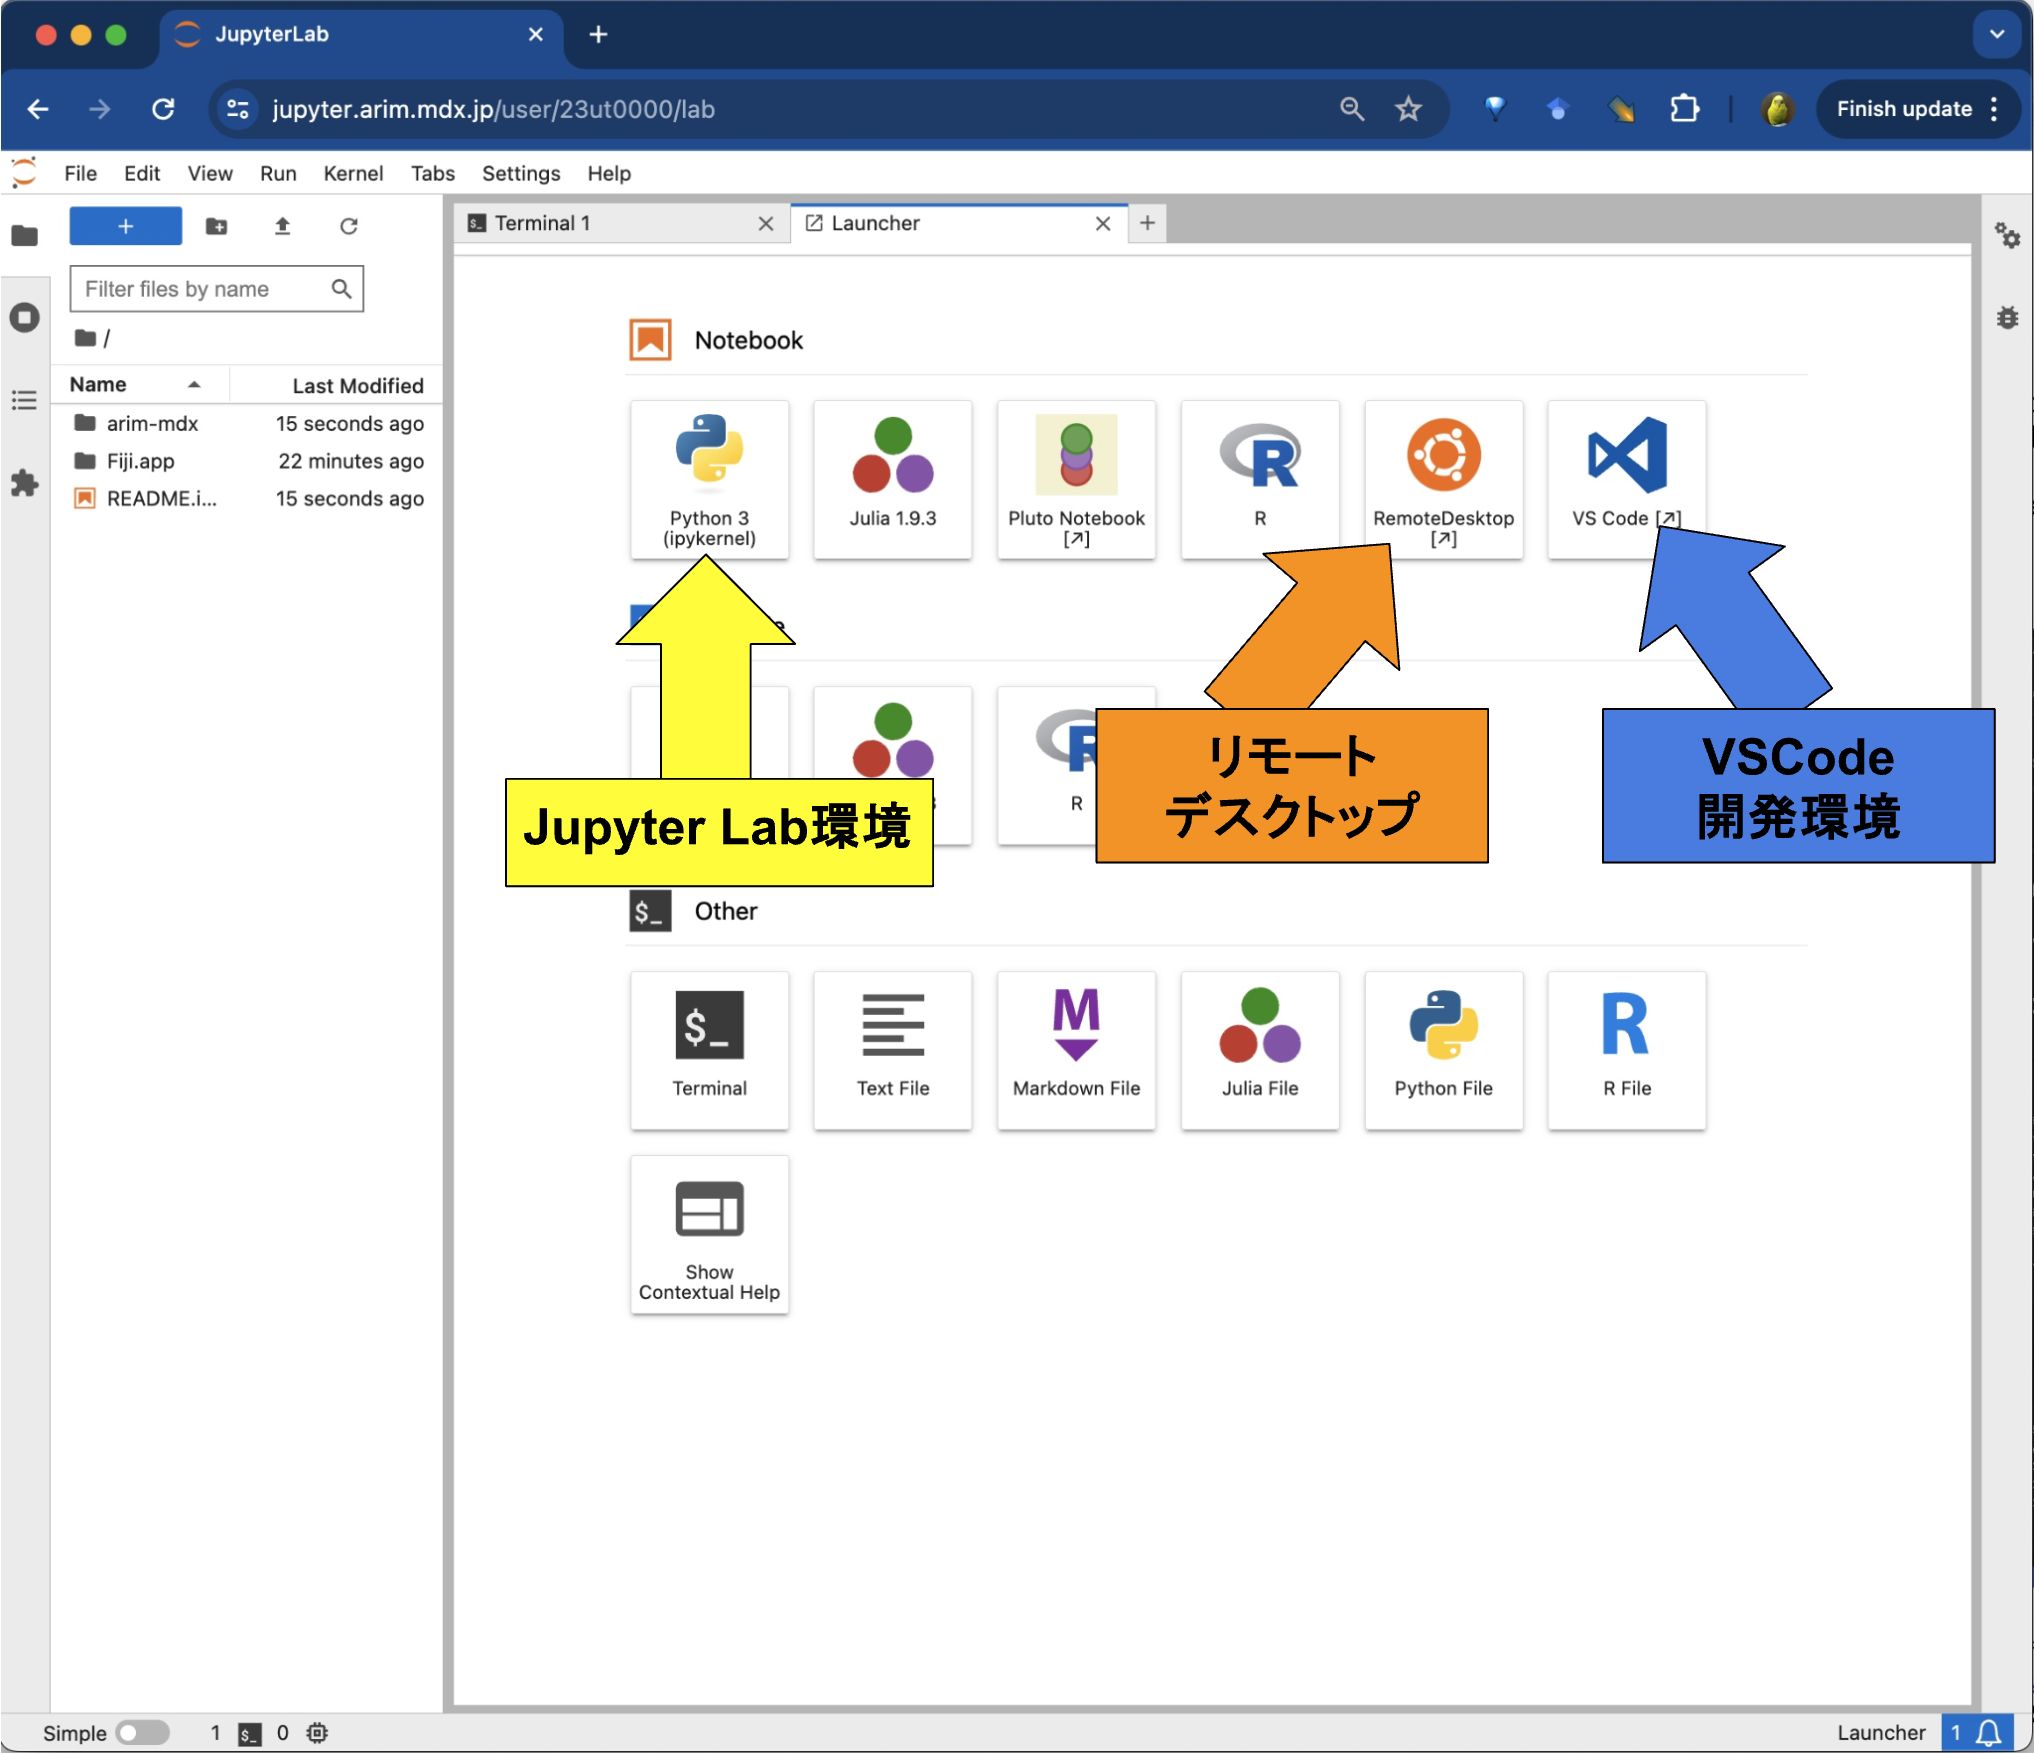Click the address bar URL
2034x1754 pixels.
[x=494, y=109]
